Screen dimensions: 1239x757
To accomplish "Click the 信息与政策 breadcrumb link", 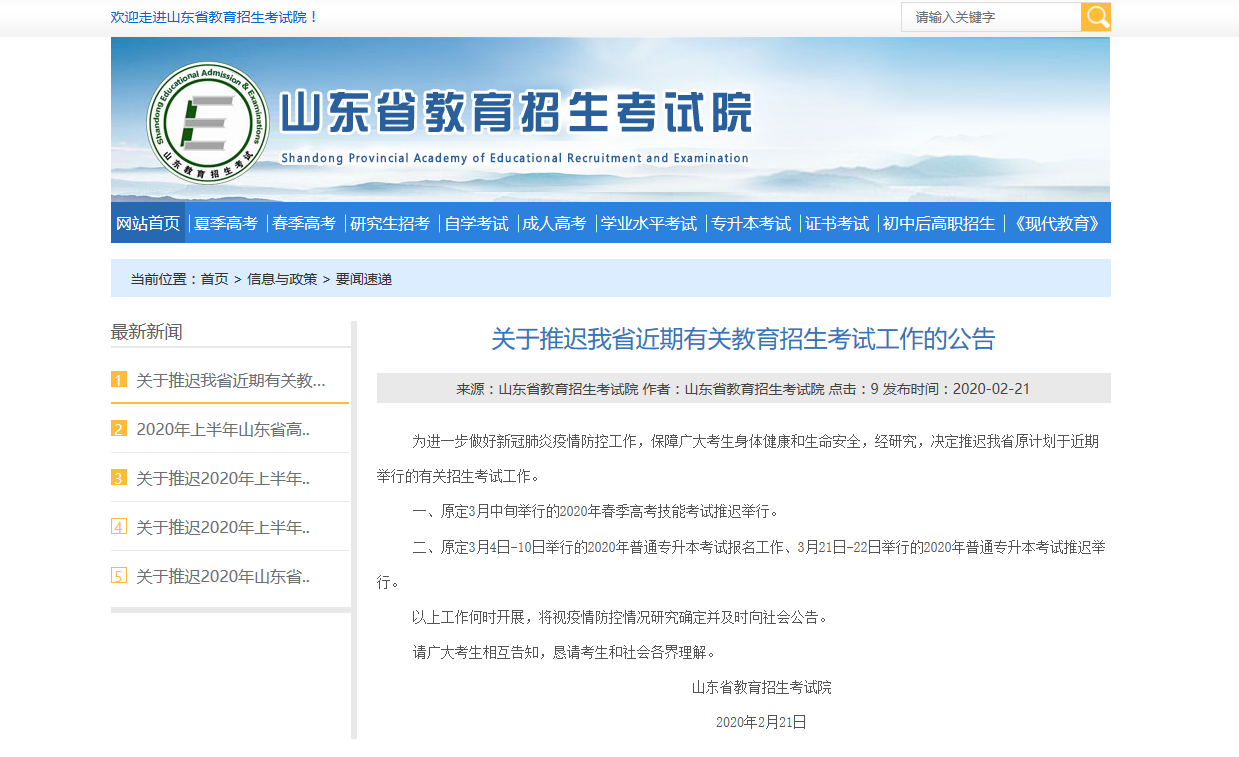I will (282, 279).
